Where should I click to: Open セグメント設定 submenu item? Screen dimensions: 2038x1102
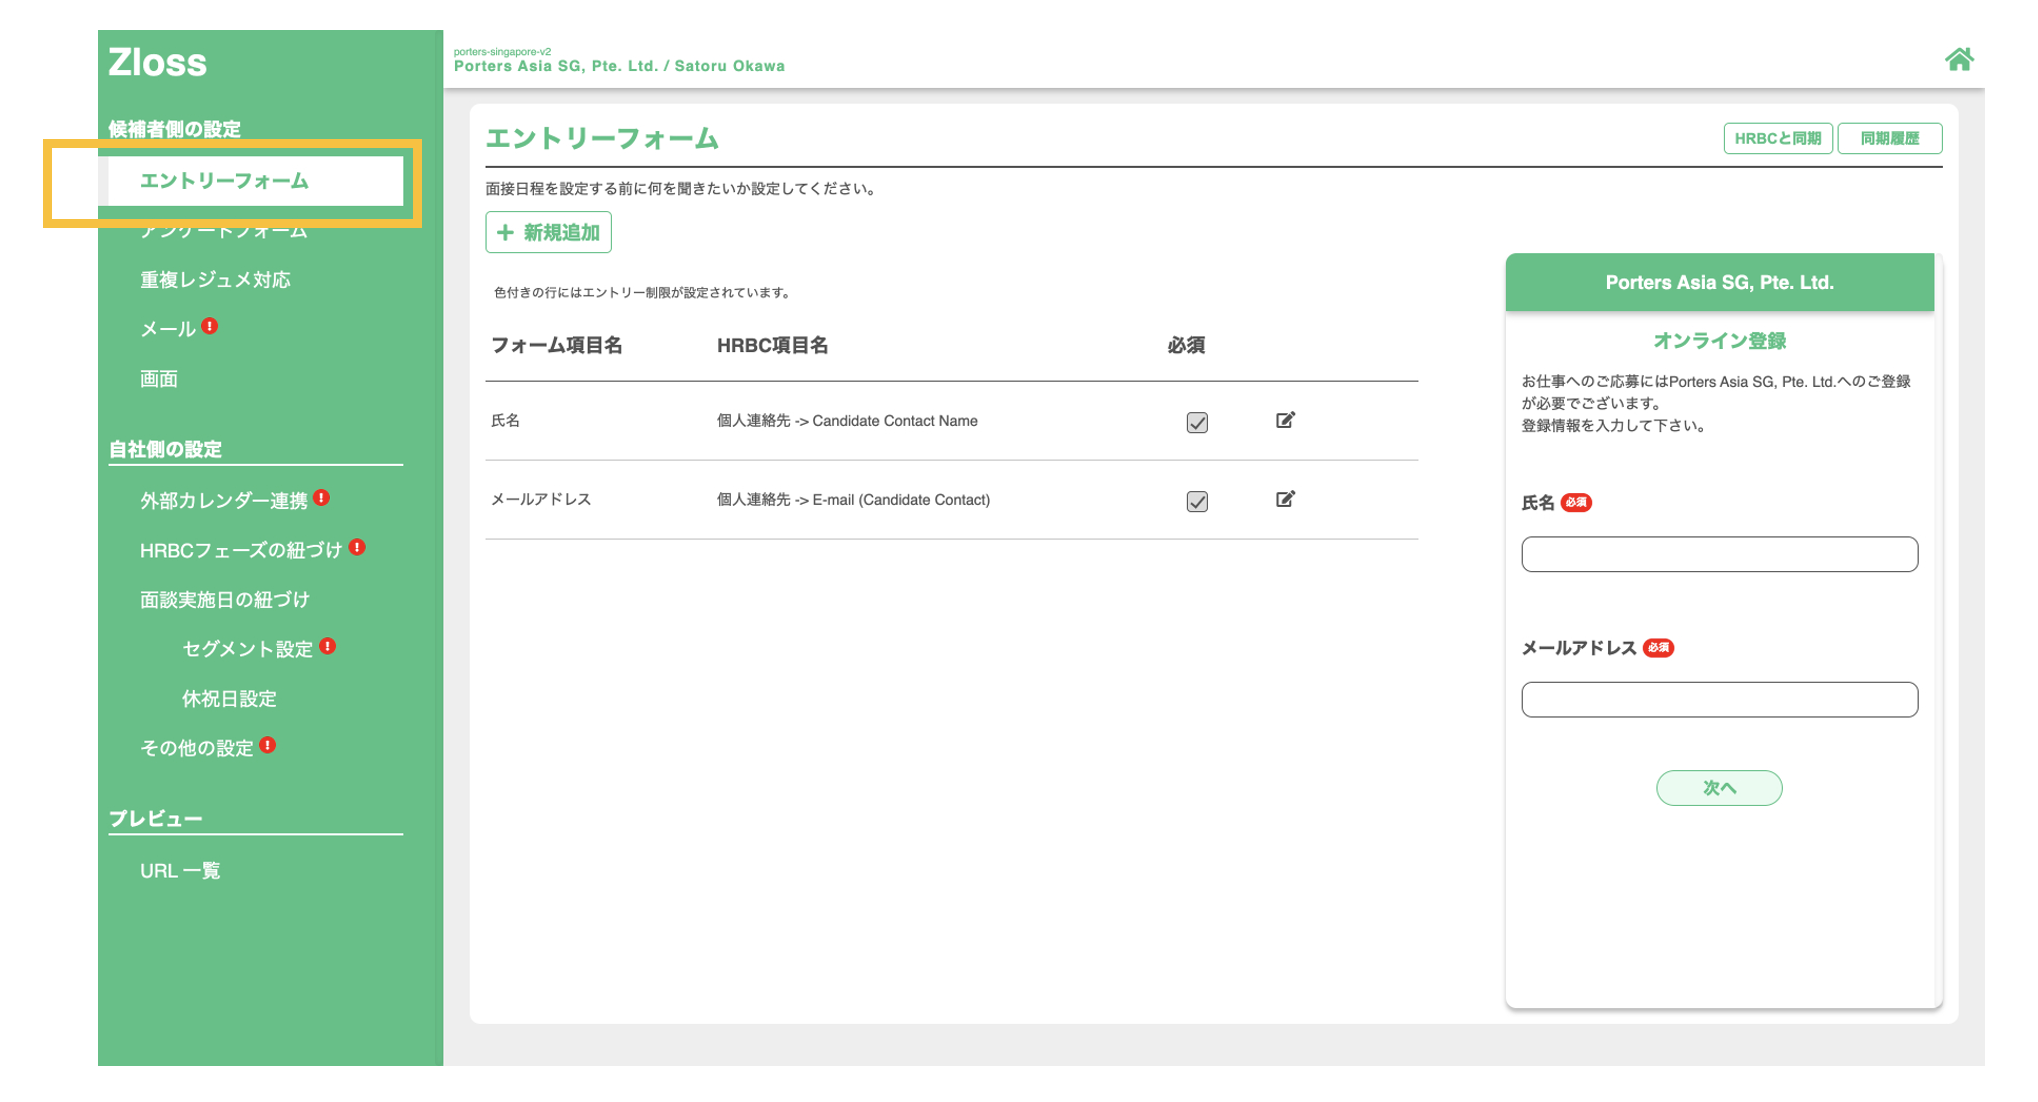click(247, 649)
